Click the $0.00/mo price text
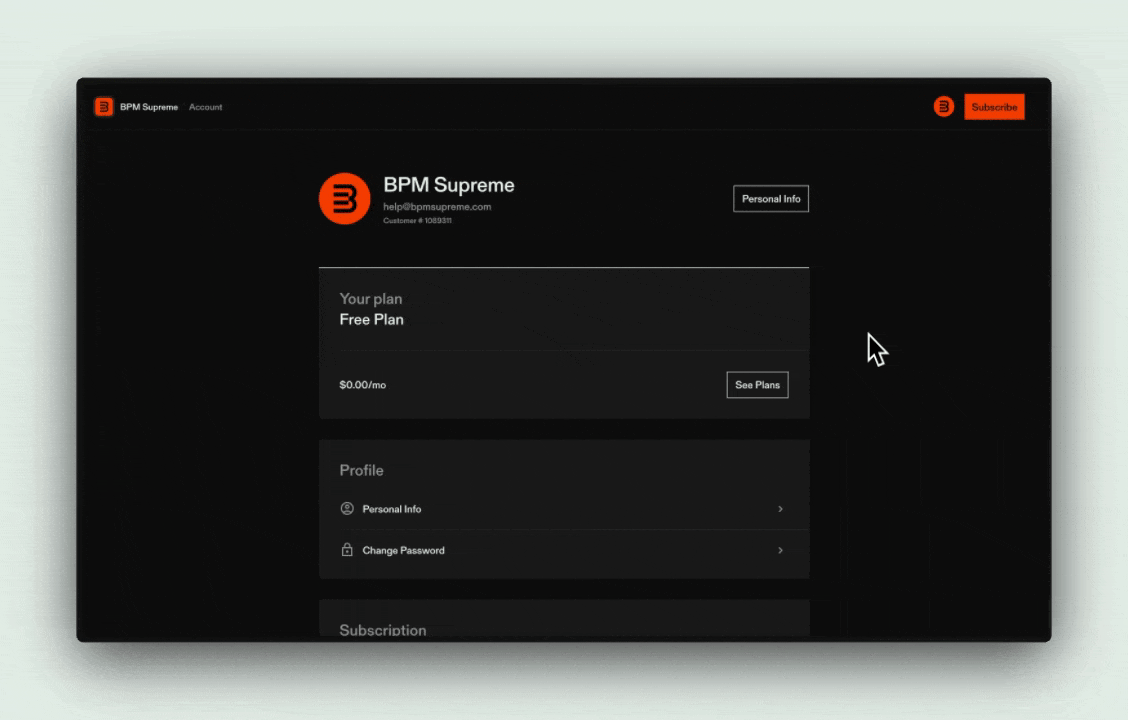 [363, 385]
